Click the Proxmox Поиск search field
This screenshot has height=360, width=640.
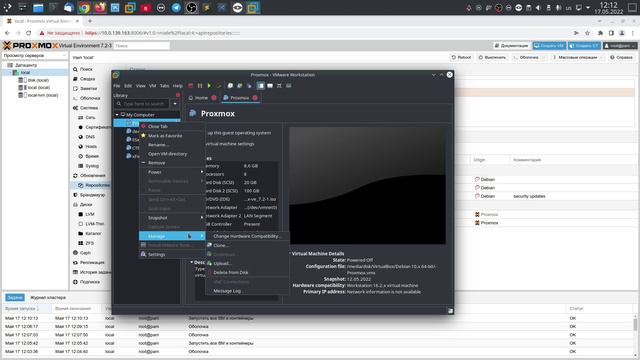click(x=142, y=46)
